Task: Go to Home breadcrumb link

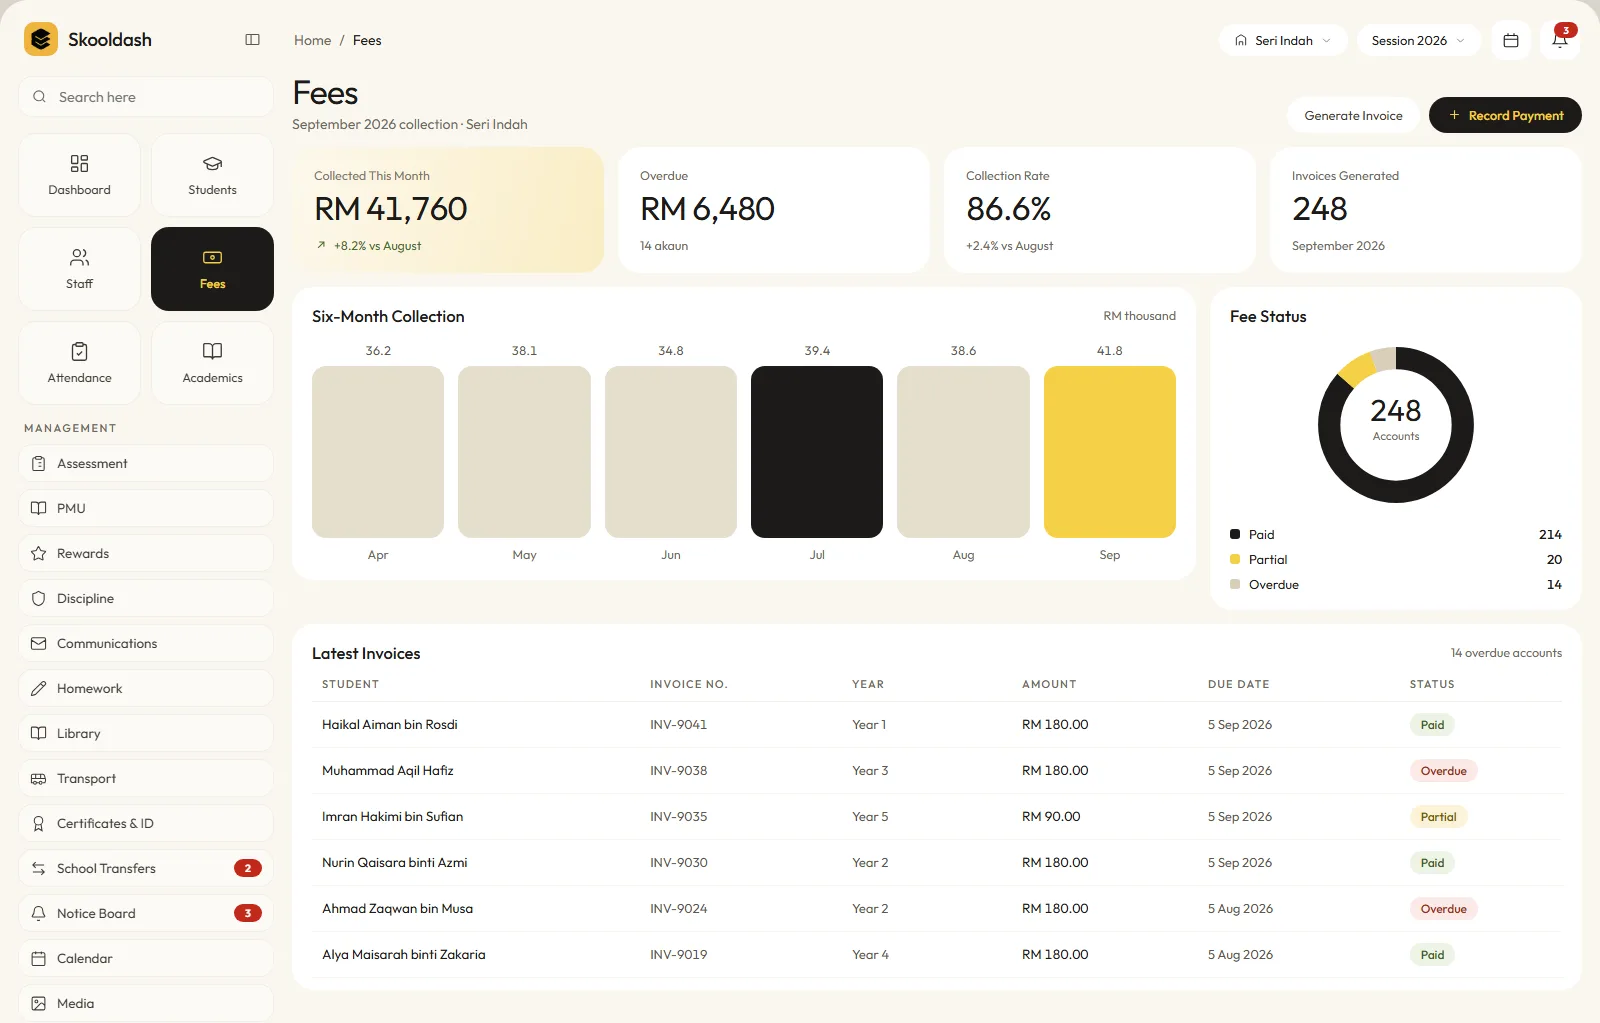Action: (312, 40)
